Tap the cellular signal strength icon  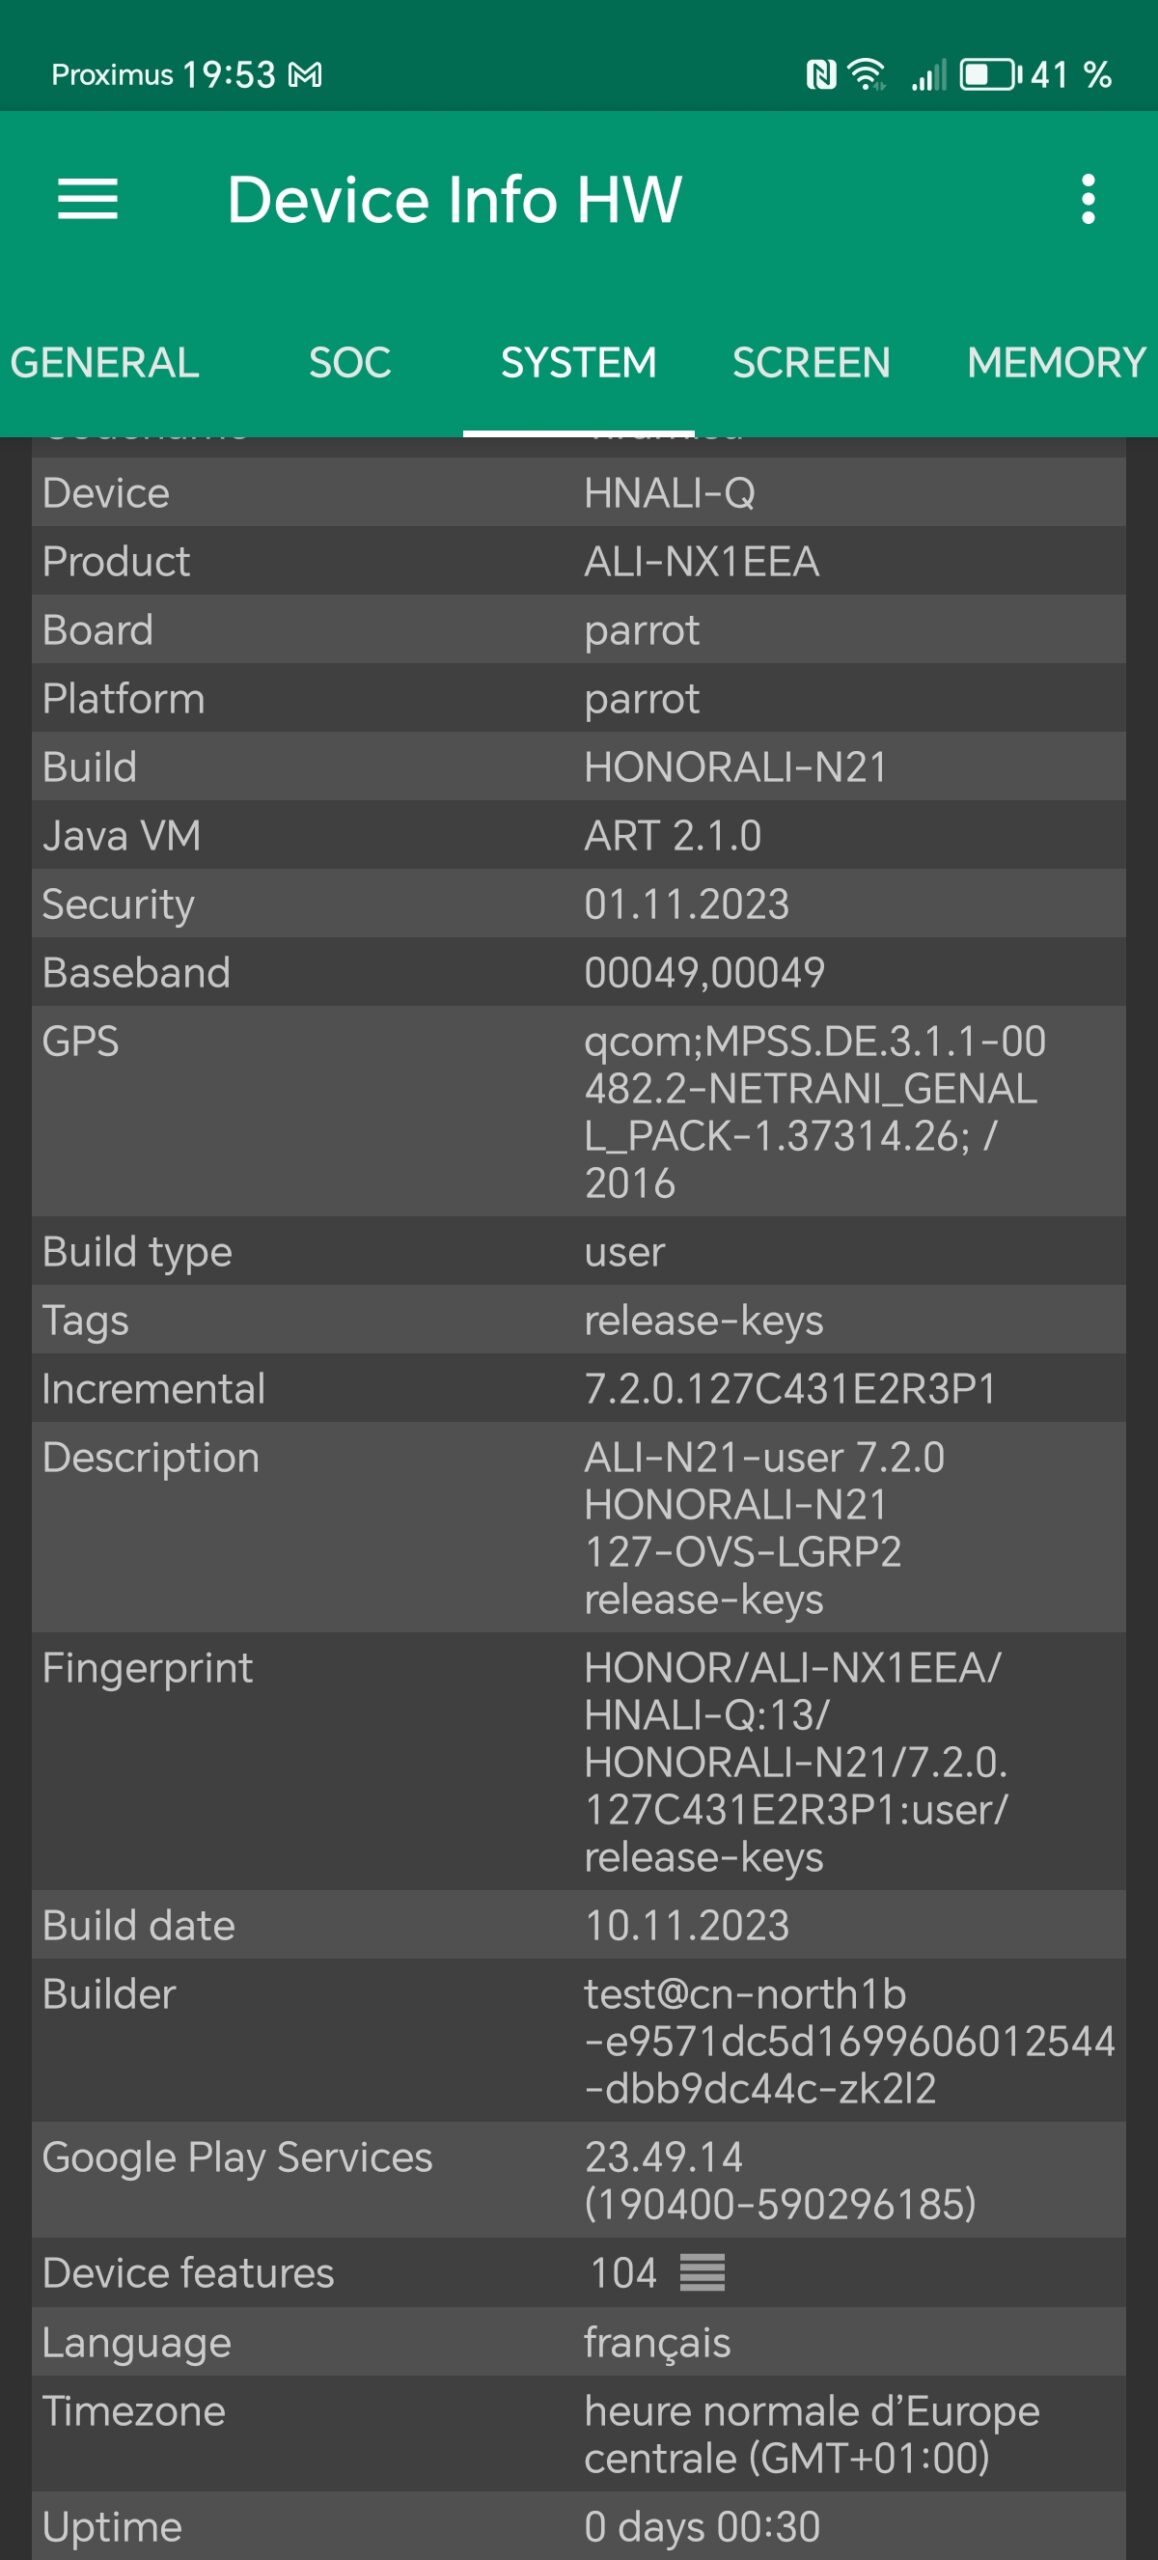[x=928, y=75]
